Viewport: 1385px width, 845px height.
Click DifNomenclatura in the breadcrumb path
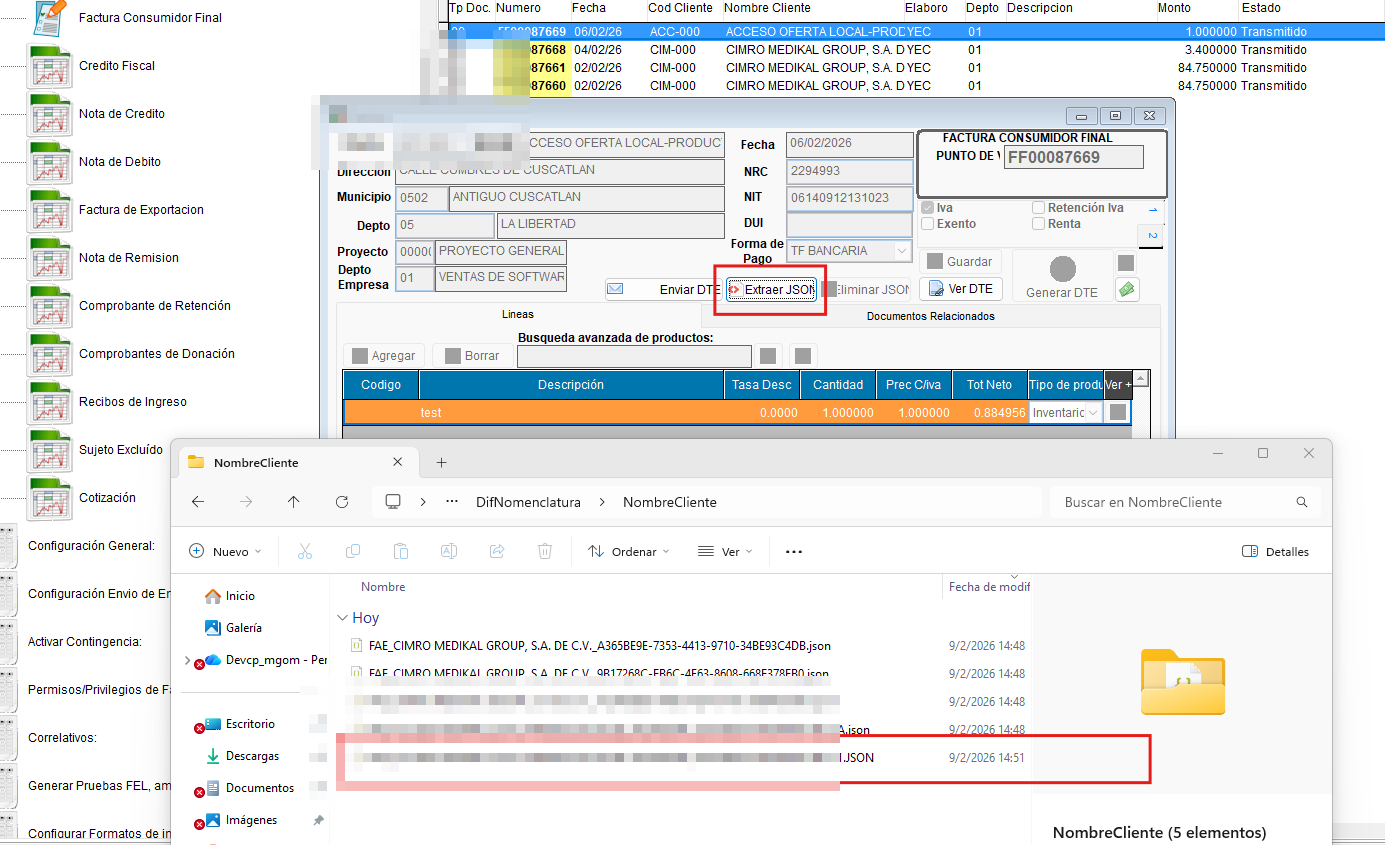pos(528,502)
